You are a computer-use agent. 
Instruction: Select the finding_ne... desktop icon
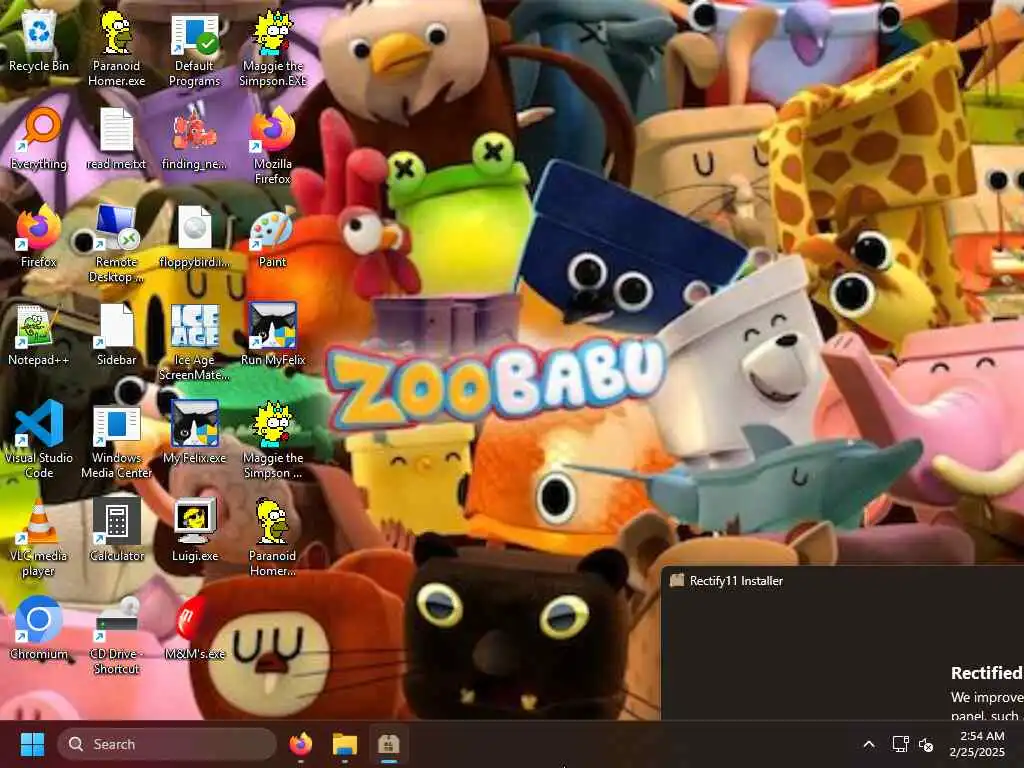[194, 138]
